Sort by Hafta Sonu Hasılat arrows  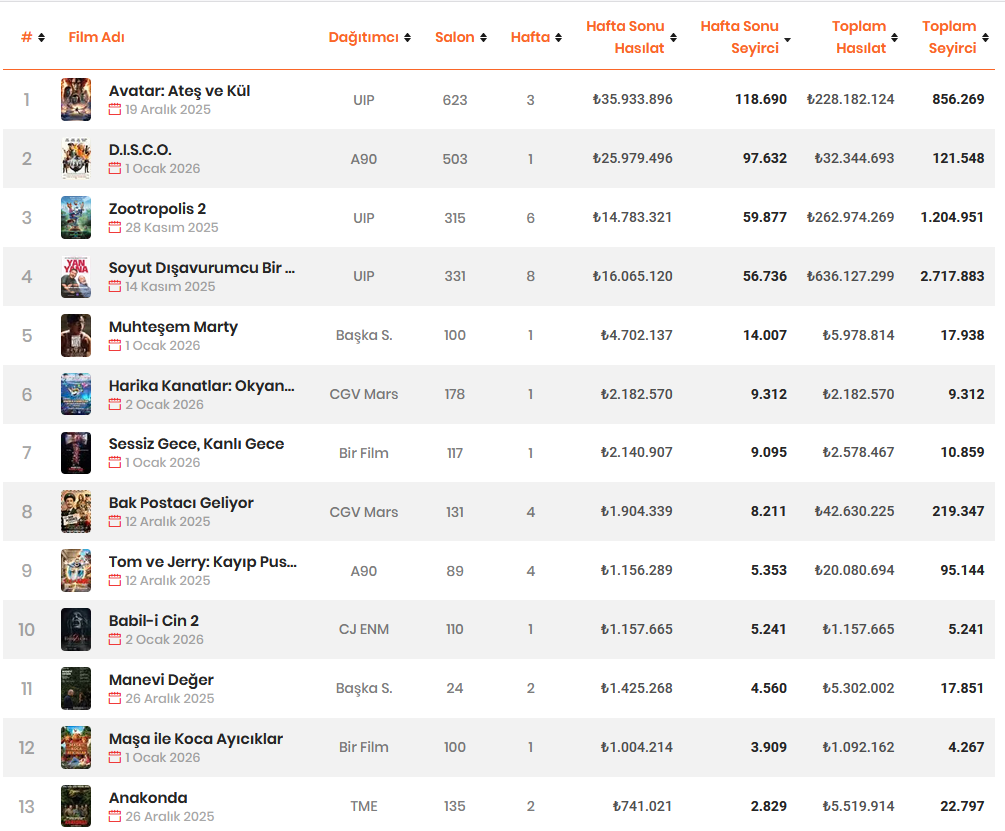pyautogui.click(x=673, y=37)
